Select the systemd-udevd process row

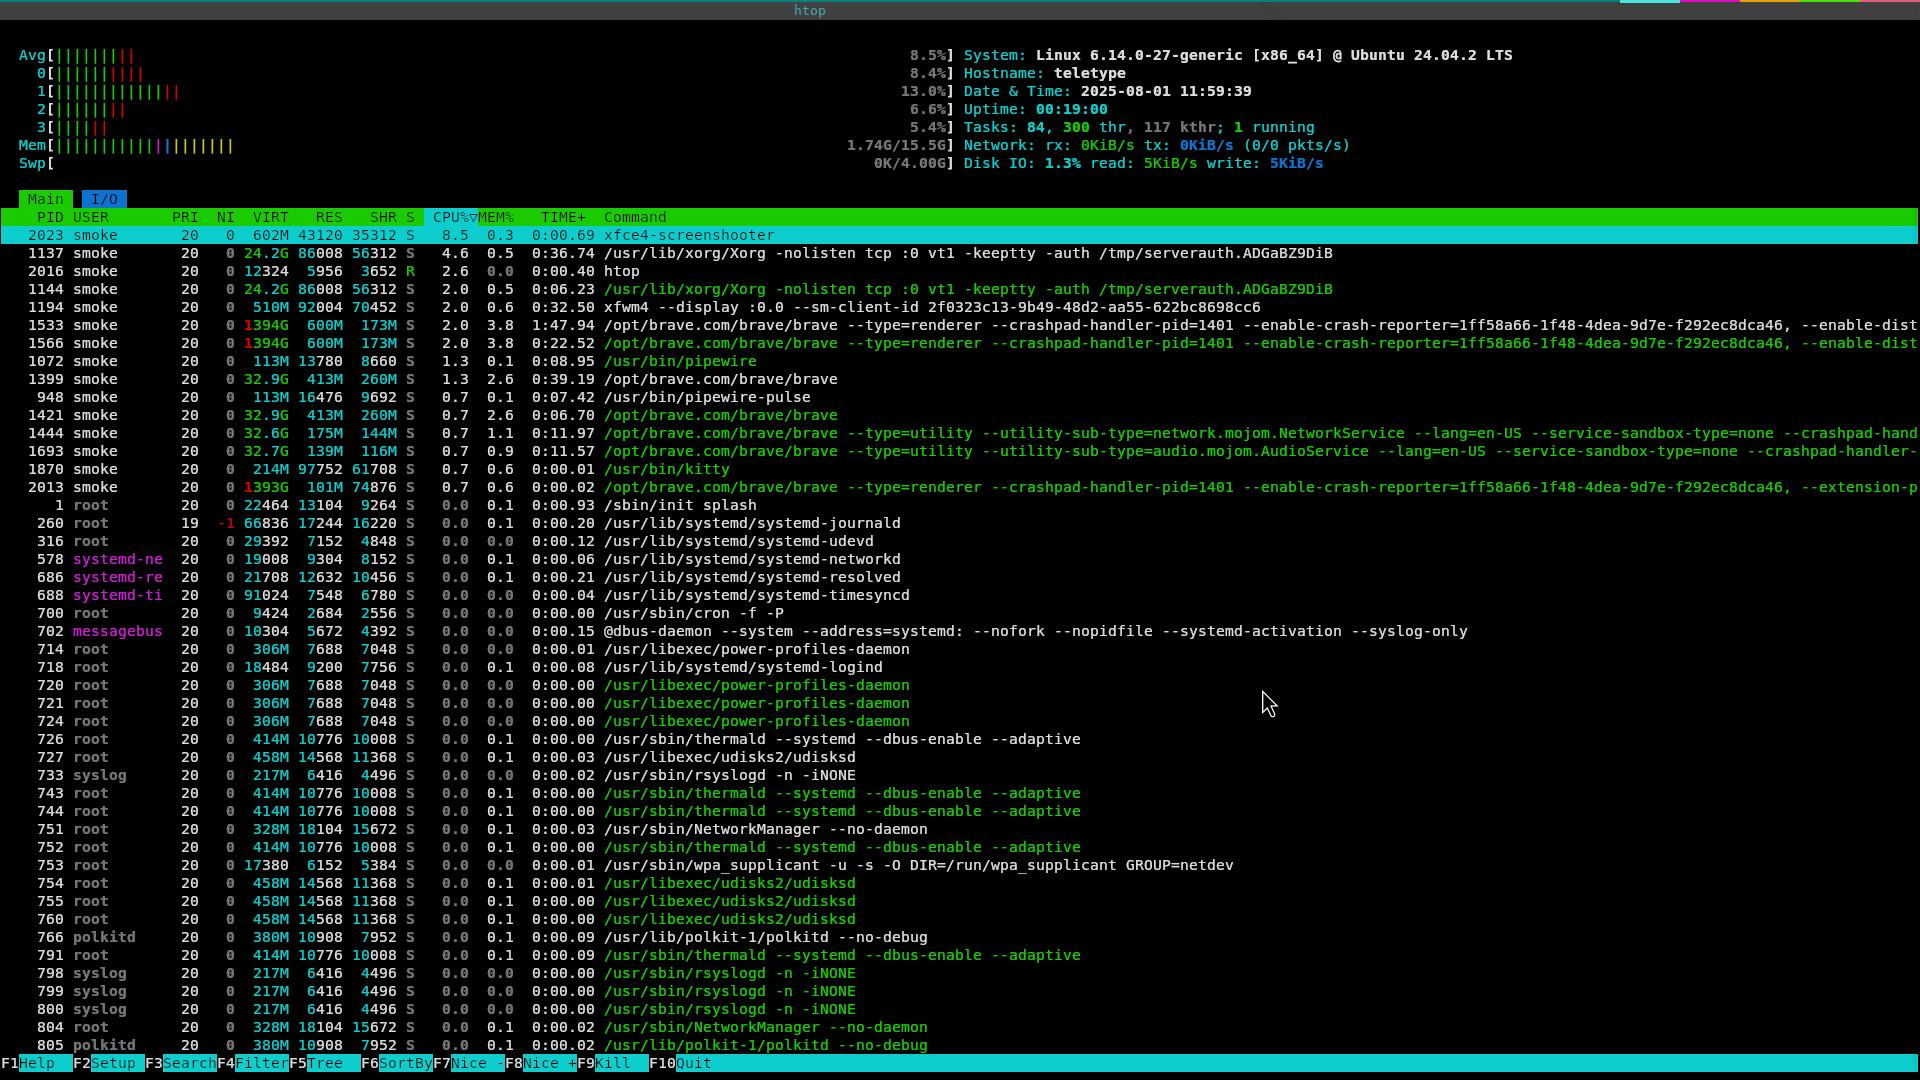pos(960,541)
